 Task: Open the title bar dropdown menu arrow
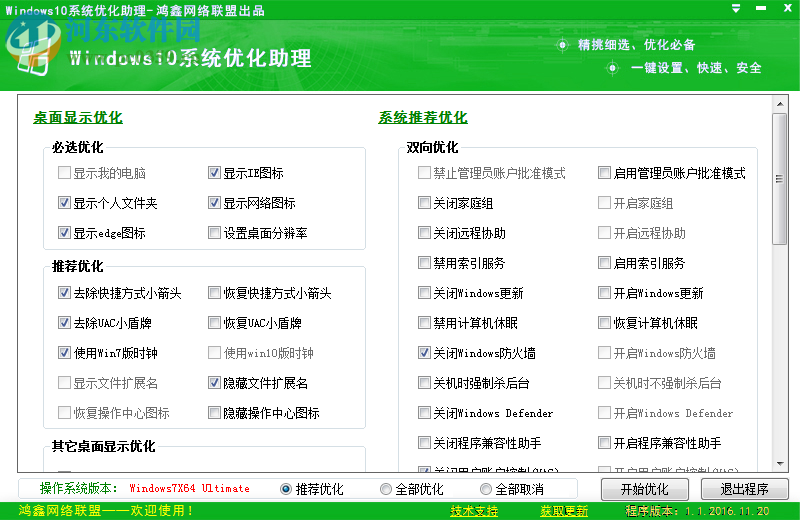[x=736, y=9]
